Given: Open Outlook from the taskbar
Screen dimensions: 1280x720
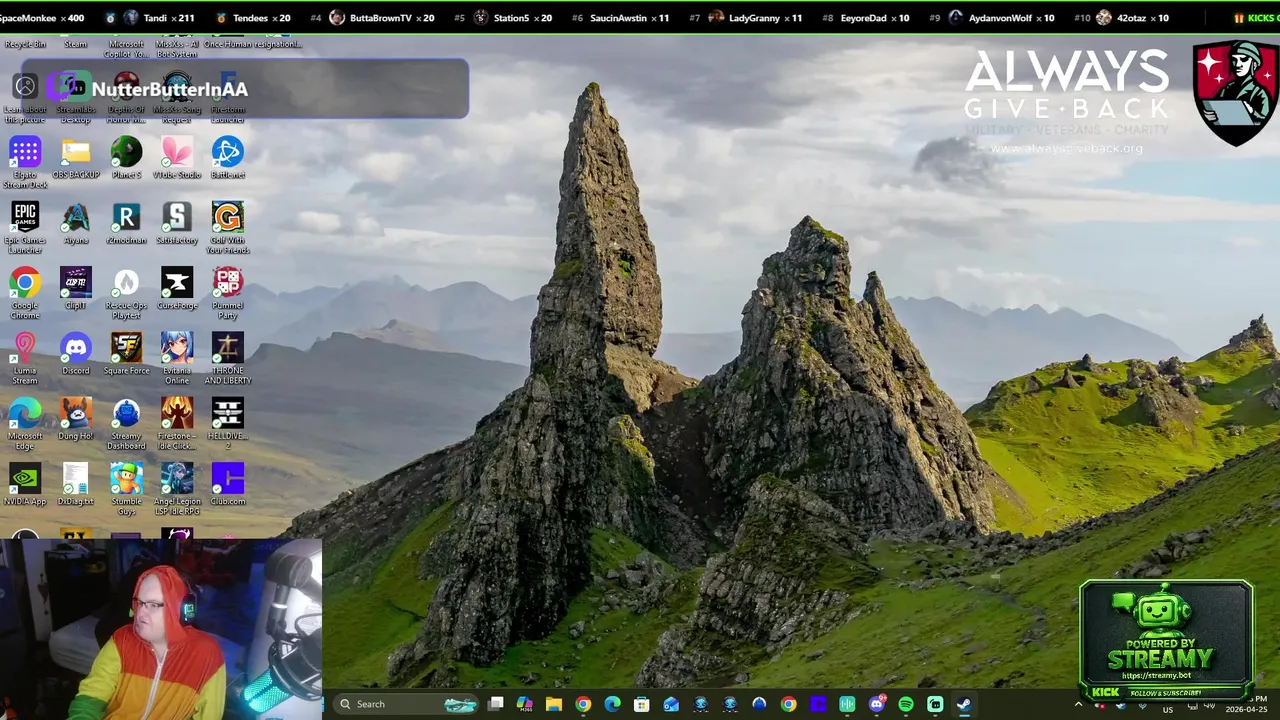Looking at the screenshot, I should 671,704.
